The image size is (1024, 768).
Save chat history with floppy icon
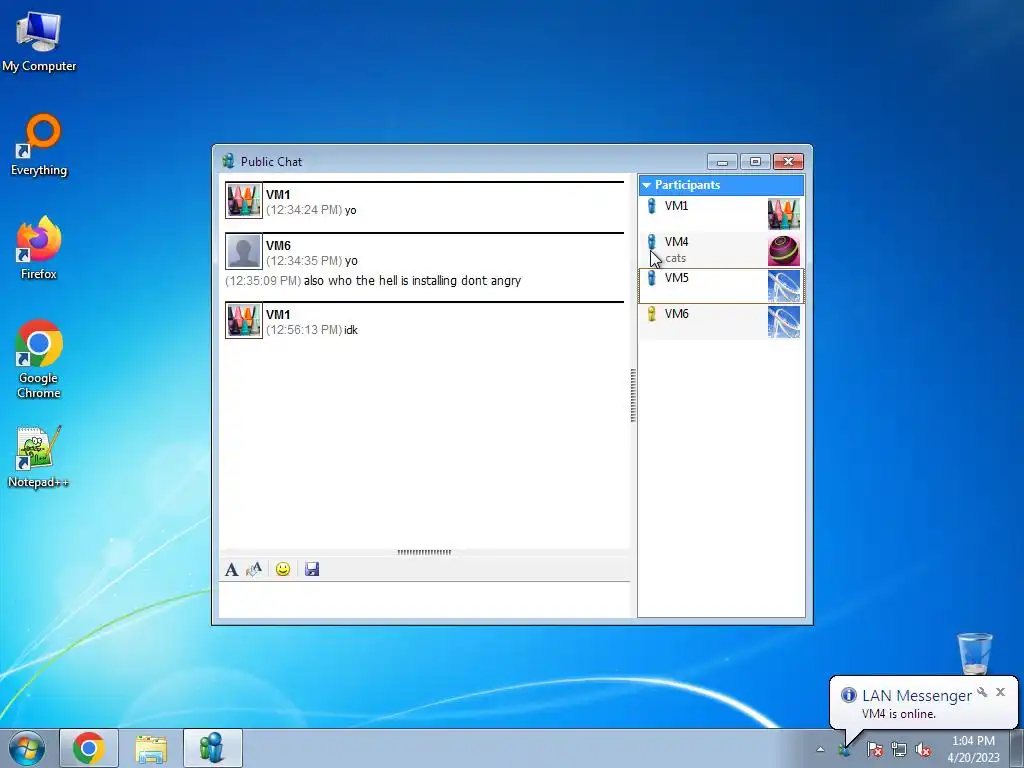[x=312, y=569]
